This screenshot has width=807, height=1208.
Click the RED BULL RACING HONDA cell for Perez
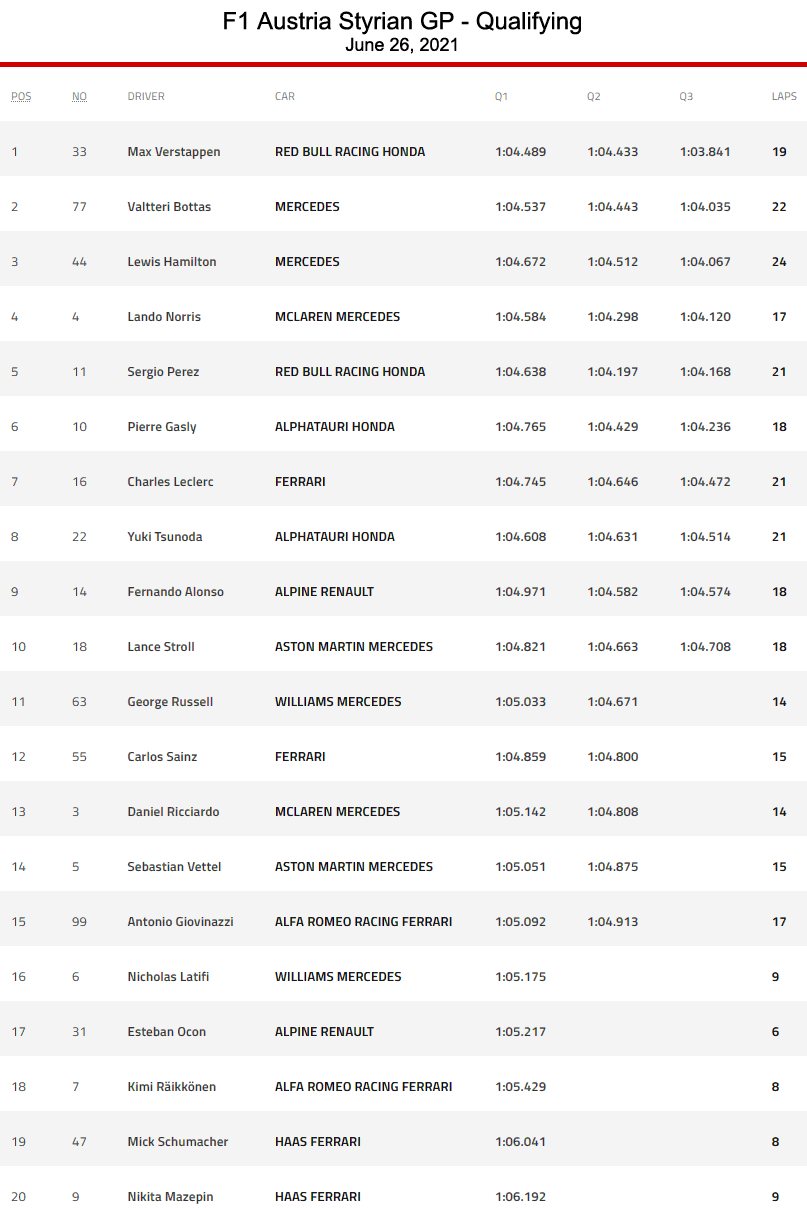(350, 372)
